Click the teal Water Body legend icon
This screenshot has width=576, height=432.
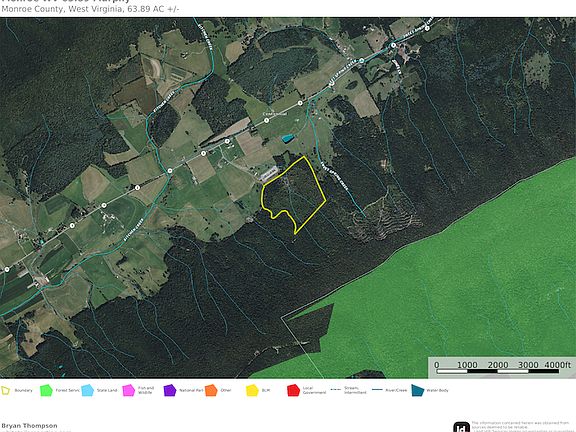[418, 390]
